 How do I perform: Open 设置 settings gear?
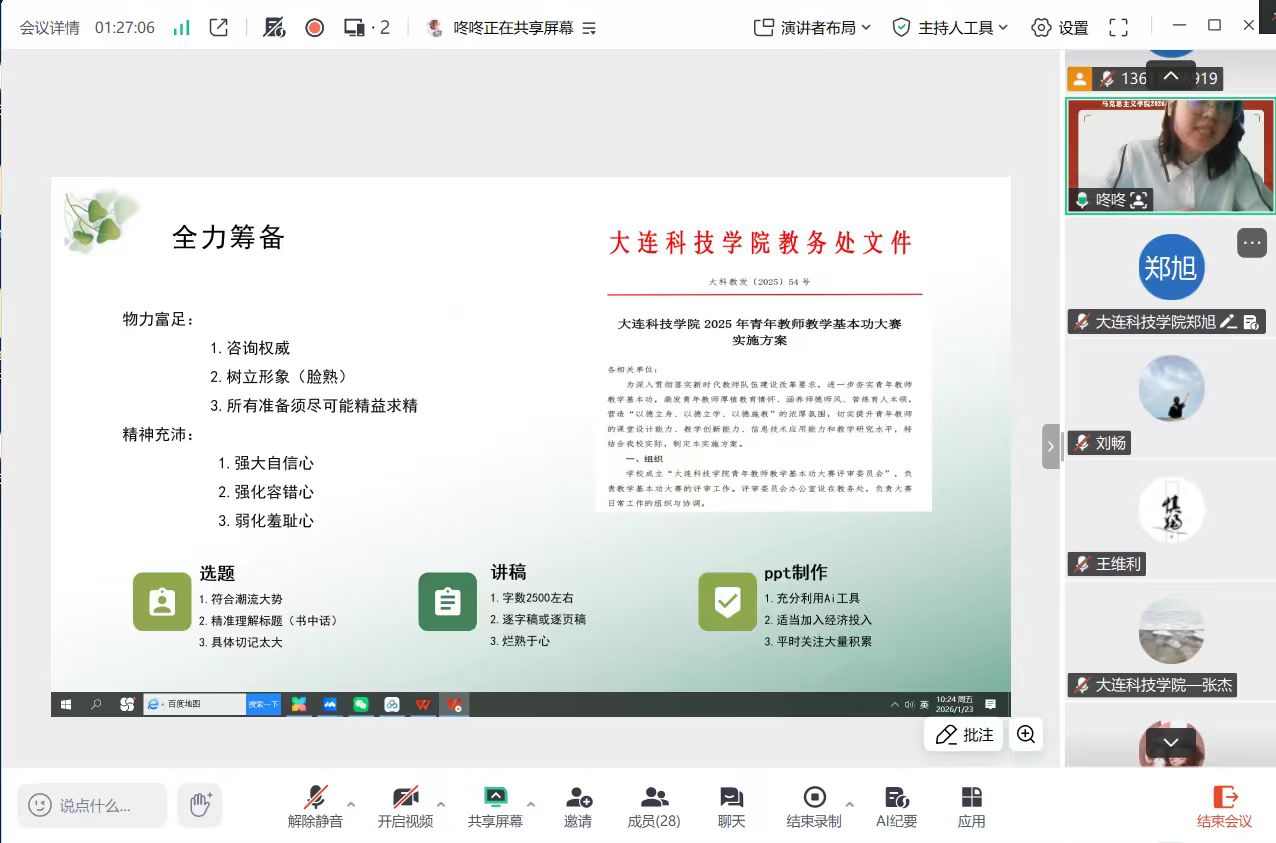click(1060, 28)
